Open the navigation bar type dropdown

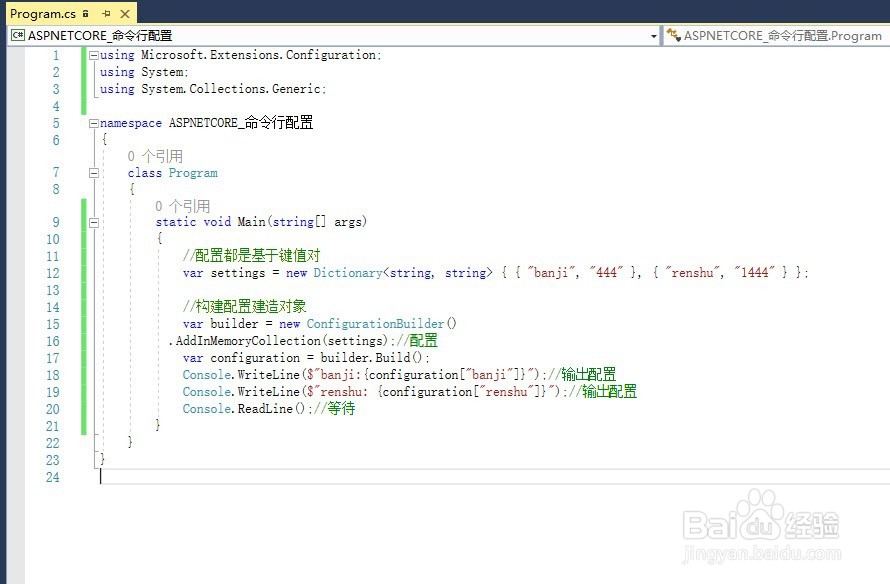[x=655, y=34]
